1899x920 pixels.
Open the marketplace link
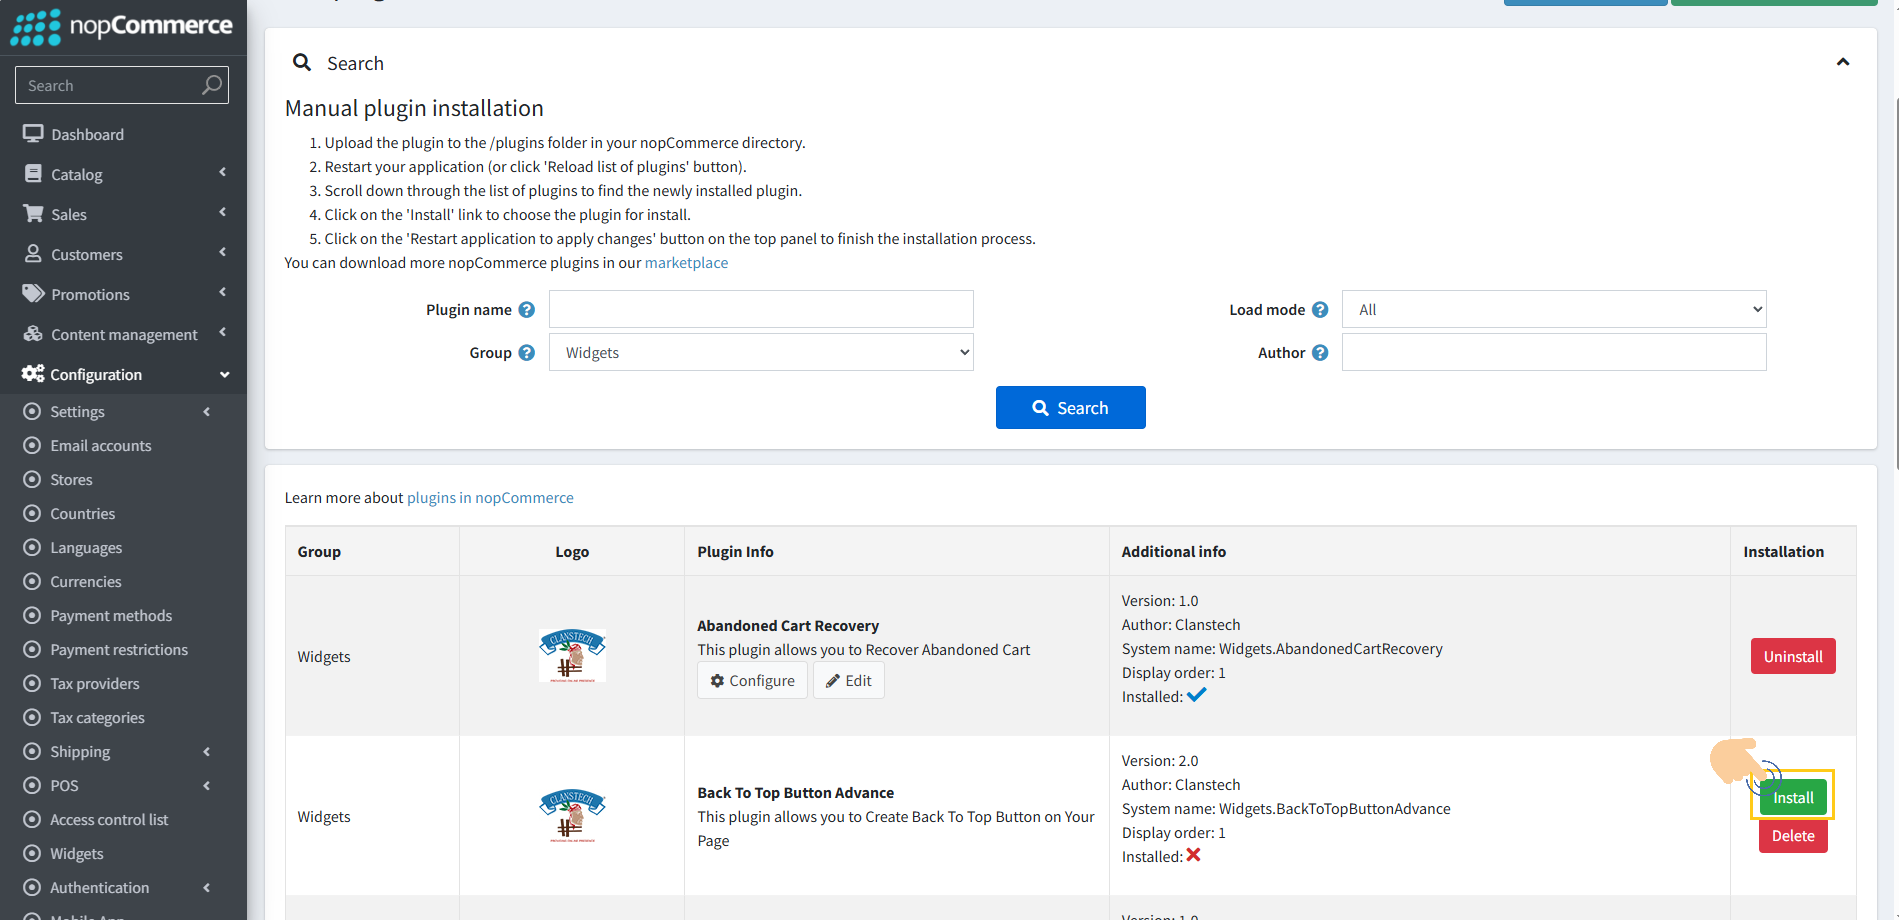coord(686,263)
